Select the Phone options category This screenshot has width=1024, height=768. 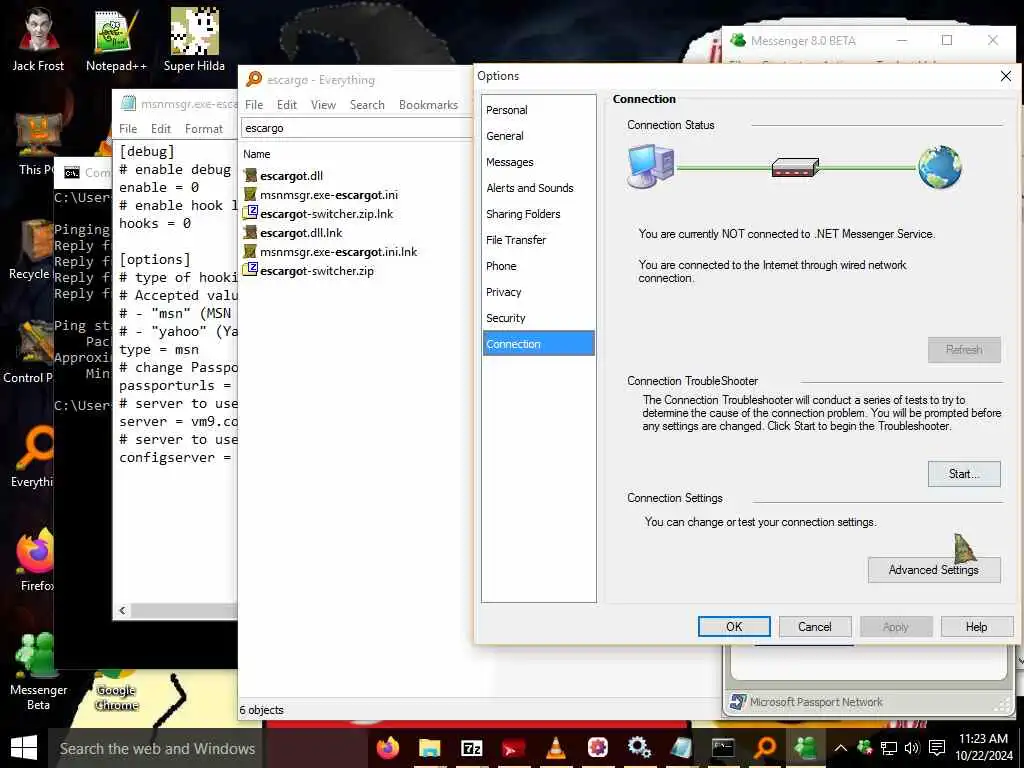click(539, 266)
